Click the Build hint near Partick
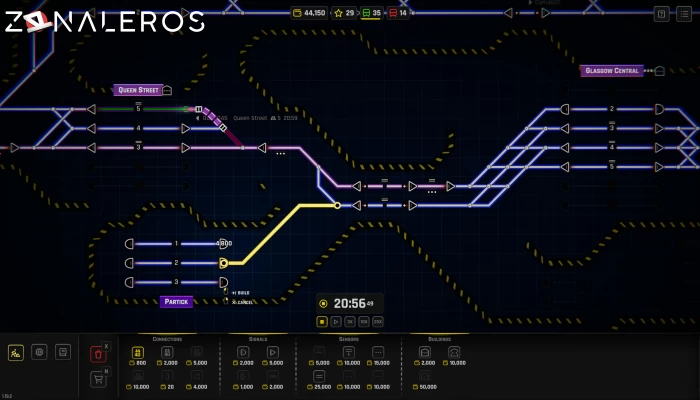The width and height of the screenshot is (700, 400). coord(241,293)
